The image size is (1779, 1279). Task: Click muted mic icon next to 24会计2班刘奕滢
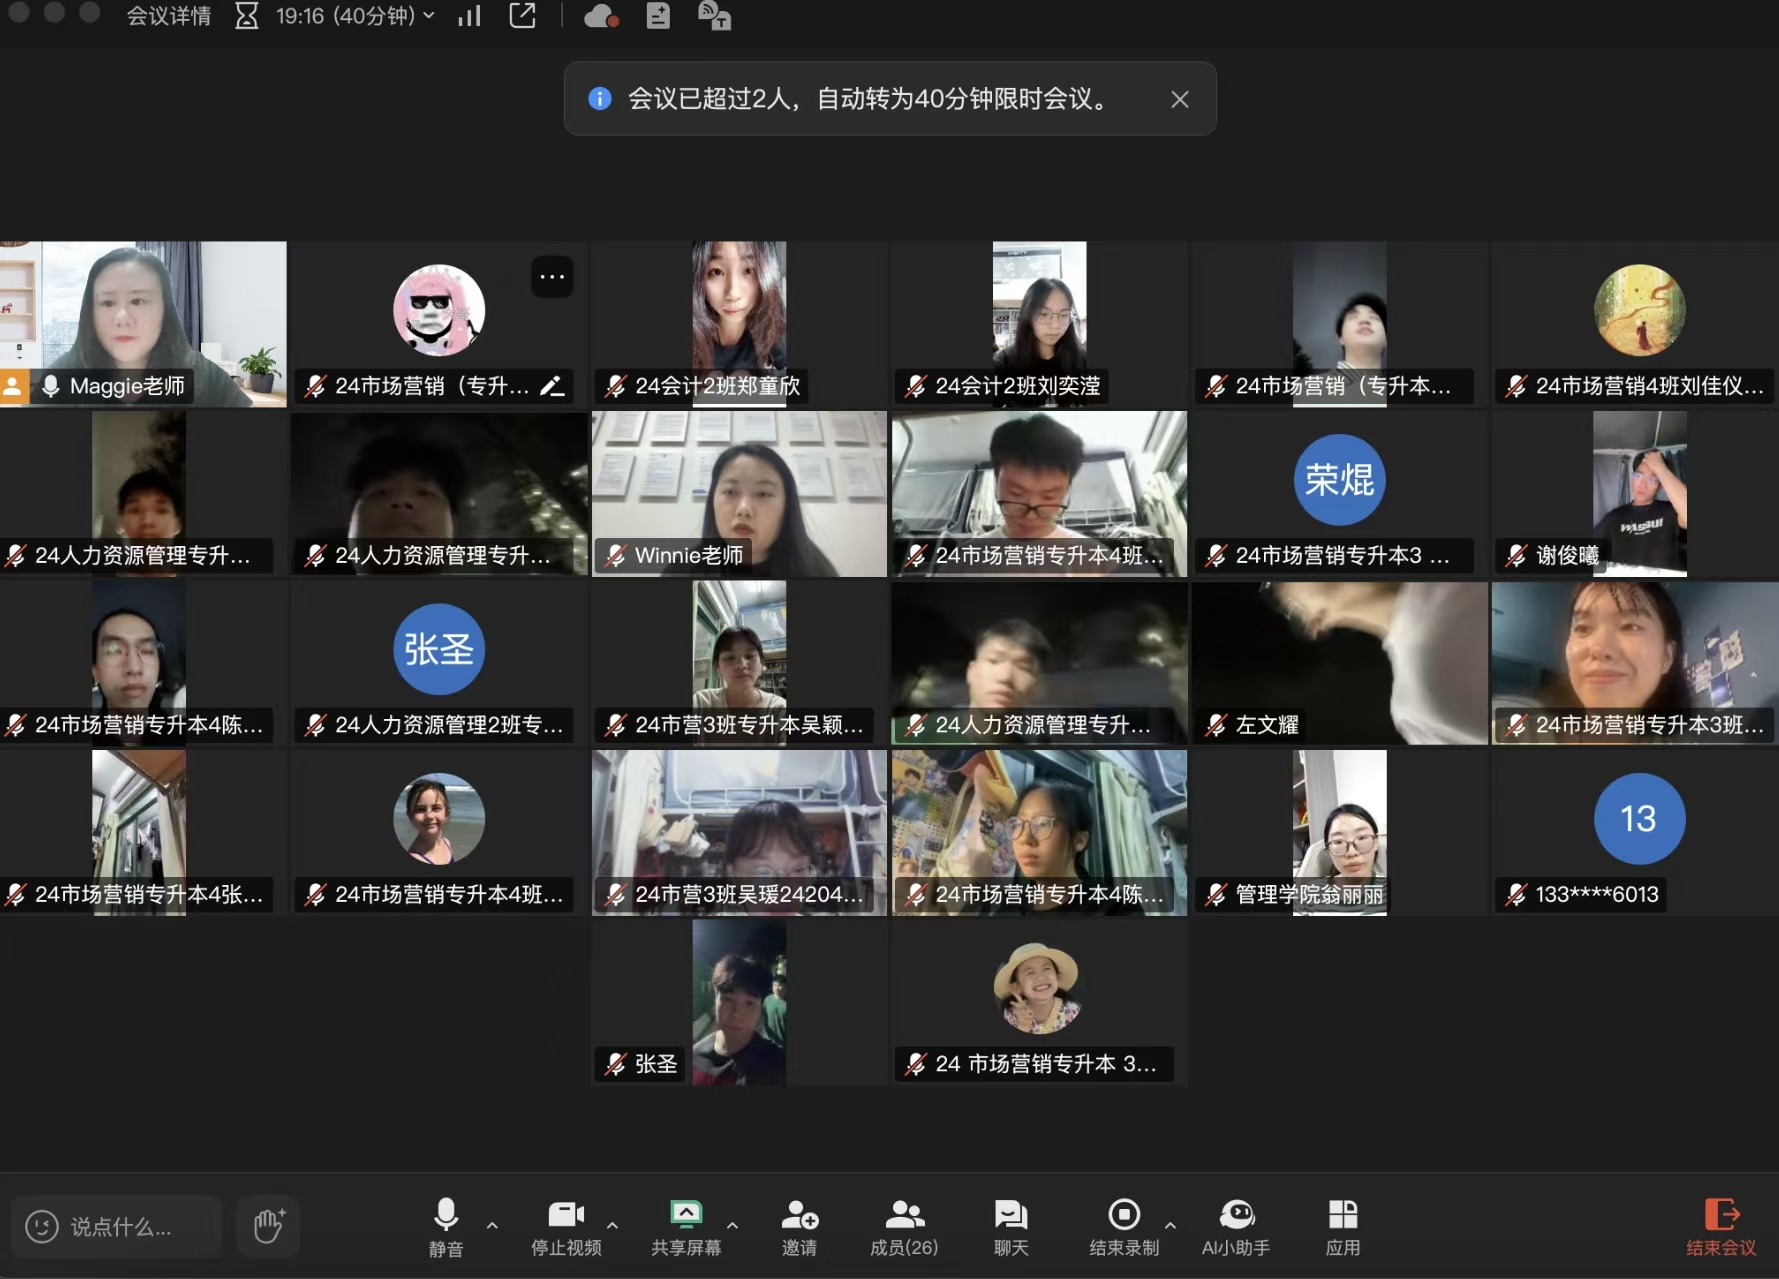coord(916,386)
